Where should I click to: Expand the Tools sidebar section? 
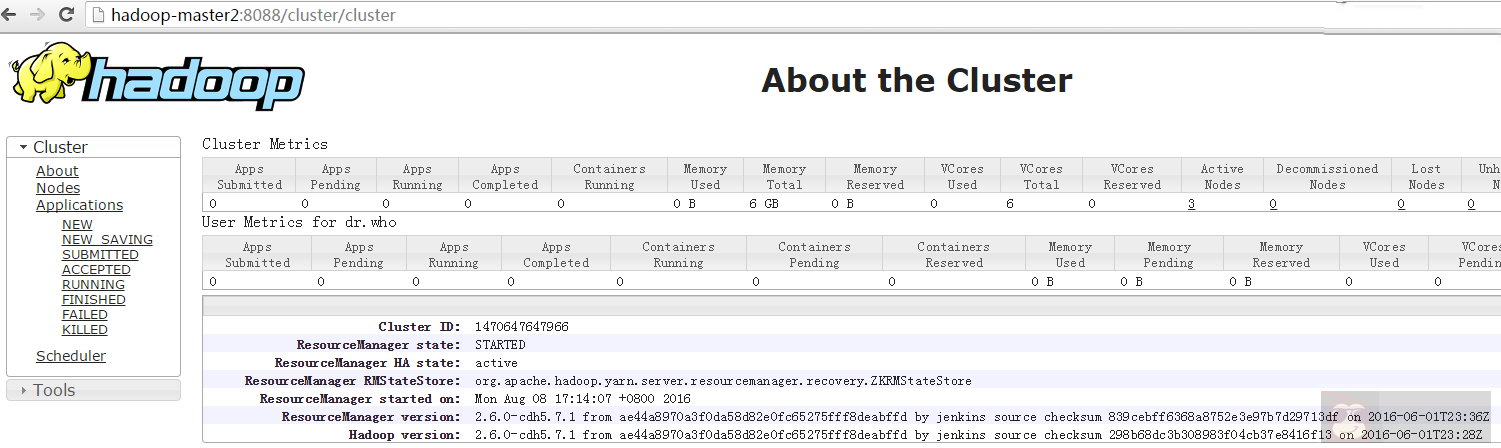tap(94, 390)
